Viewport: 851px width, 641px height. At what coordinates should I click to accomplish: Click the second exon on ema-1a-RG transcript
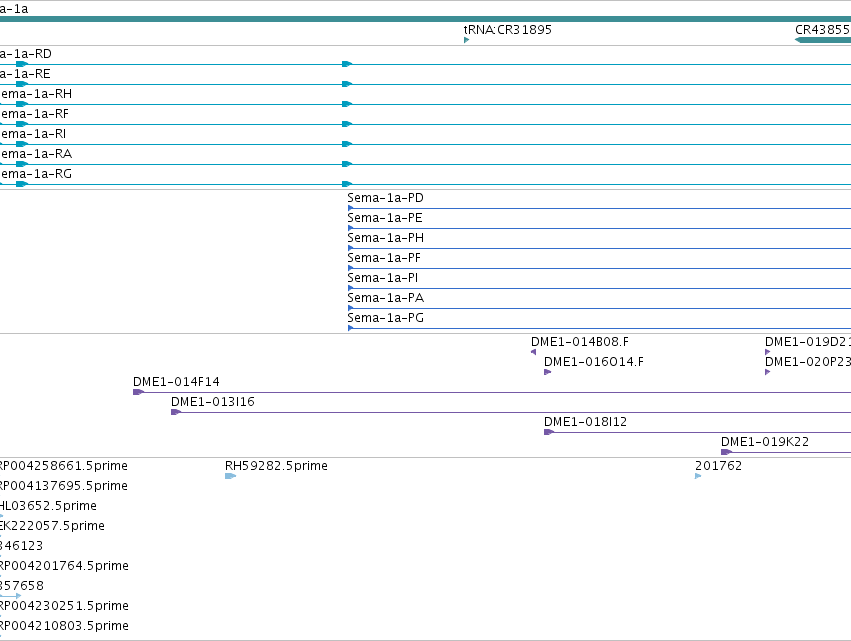(347, 184)
